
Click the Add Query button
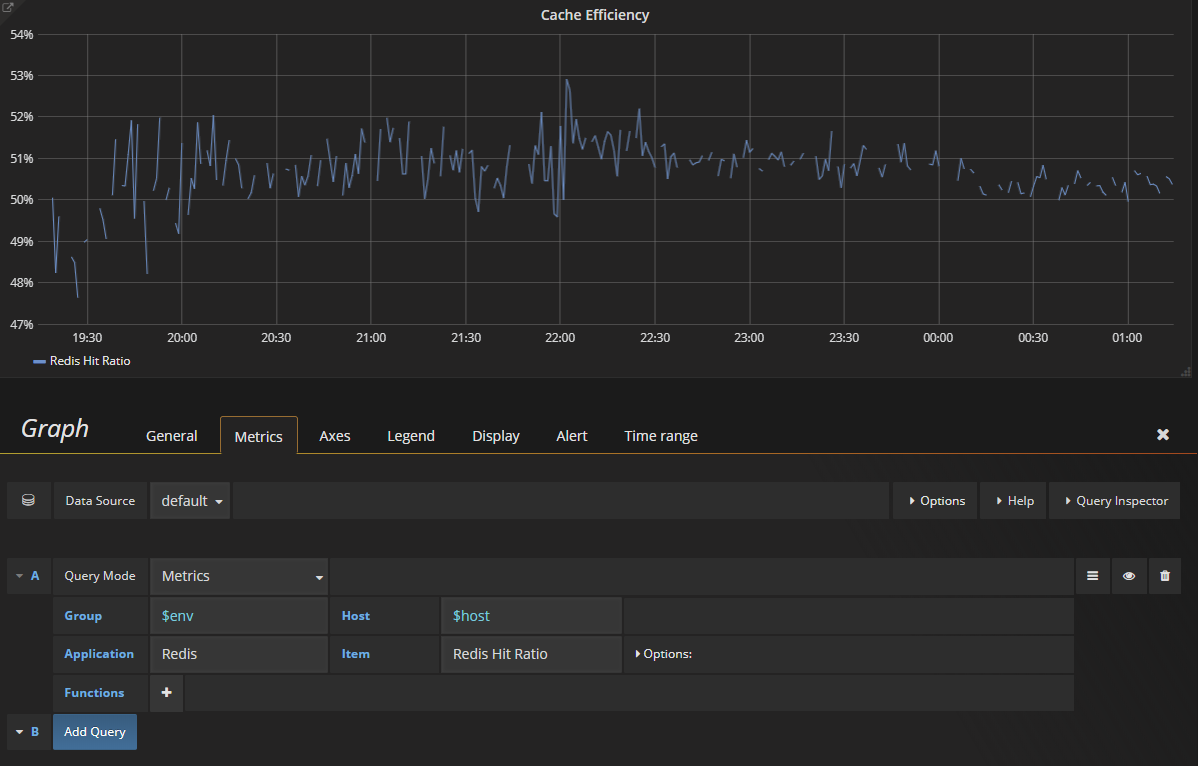(94, 731)
